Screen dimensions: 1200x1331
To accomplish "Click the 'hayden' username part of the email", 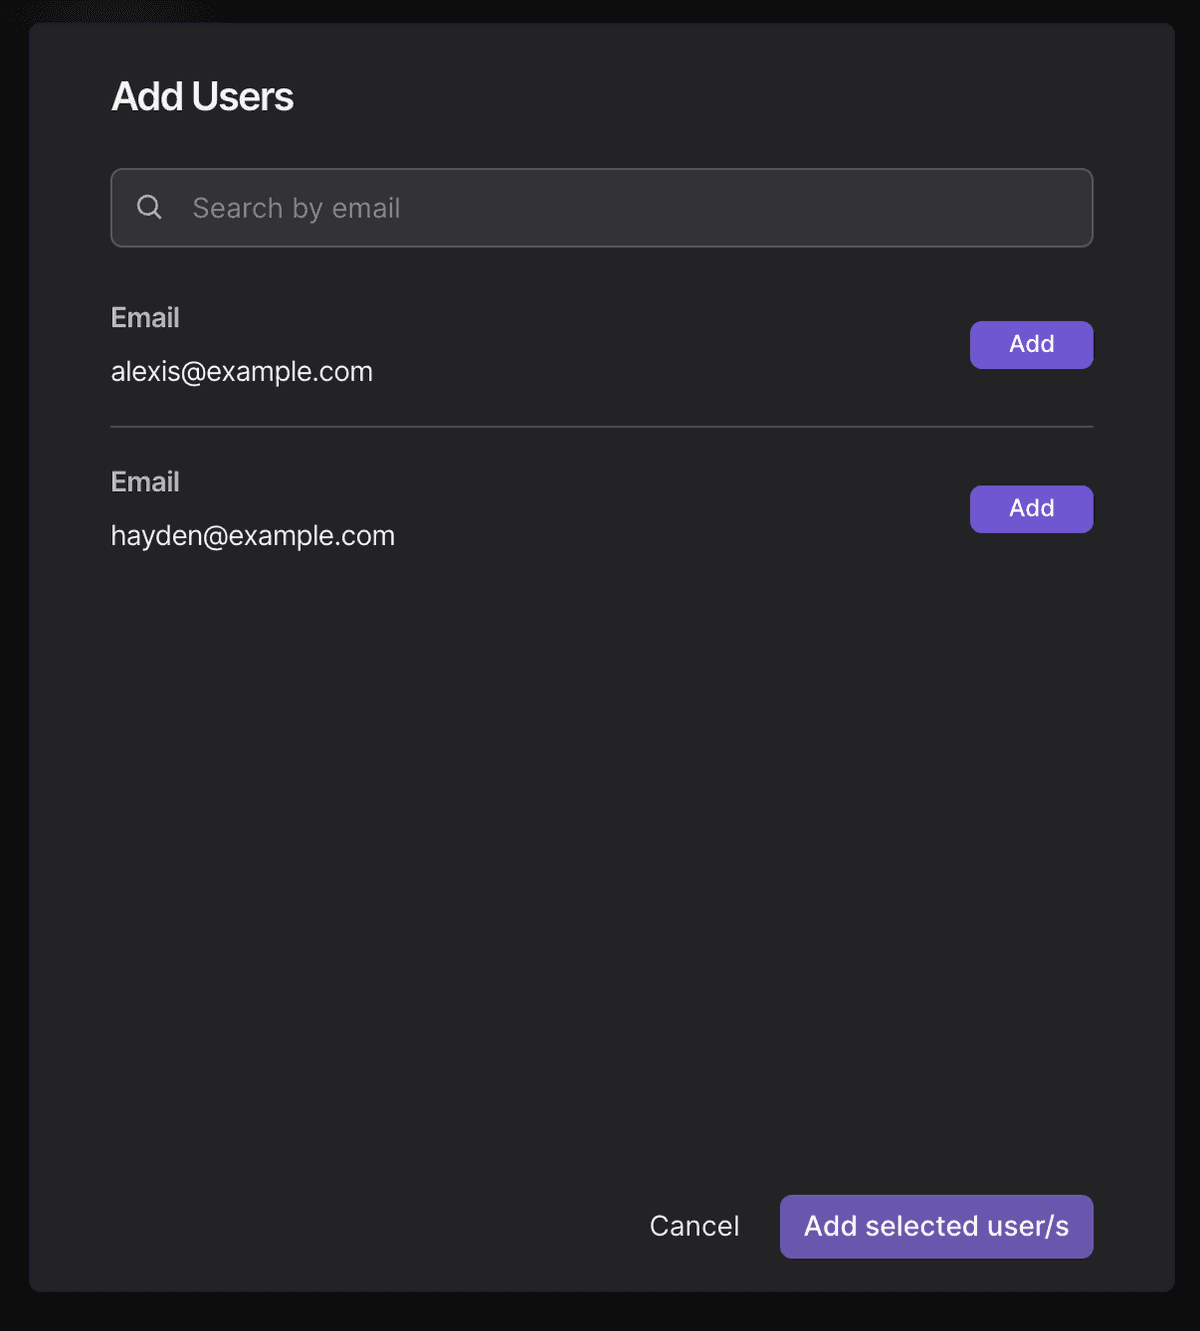I will coord(156,536).
